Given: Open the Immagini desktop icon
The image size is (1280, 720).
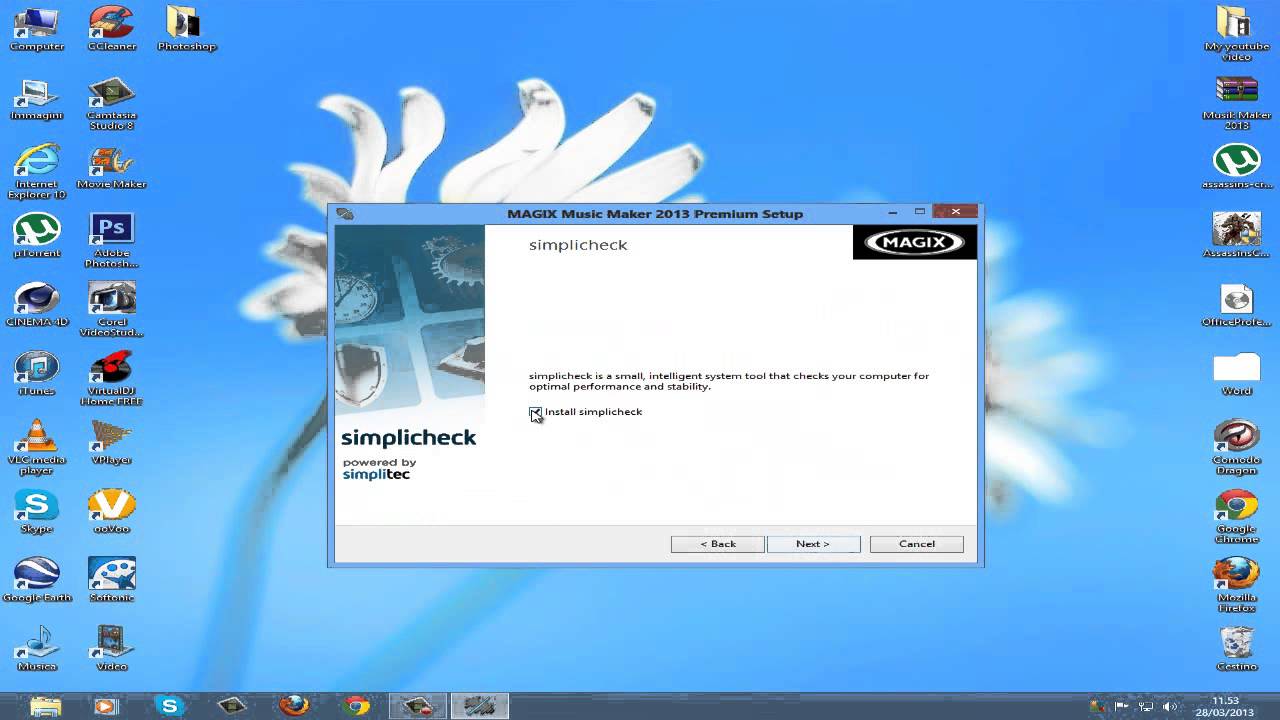Looking at the screenshot, I should [x=36, y=99].
